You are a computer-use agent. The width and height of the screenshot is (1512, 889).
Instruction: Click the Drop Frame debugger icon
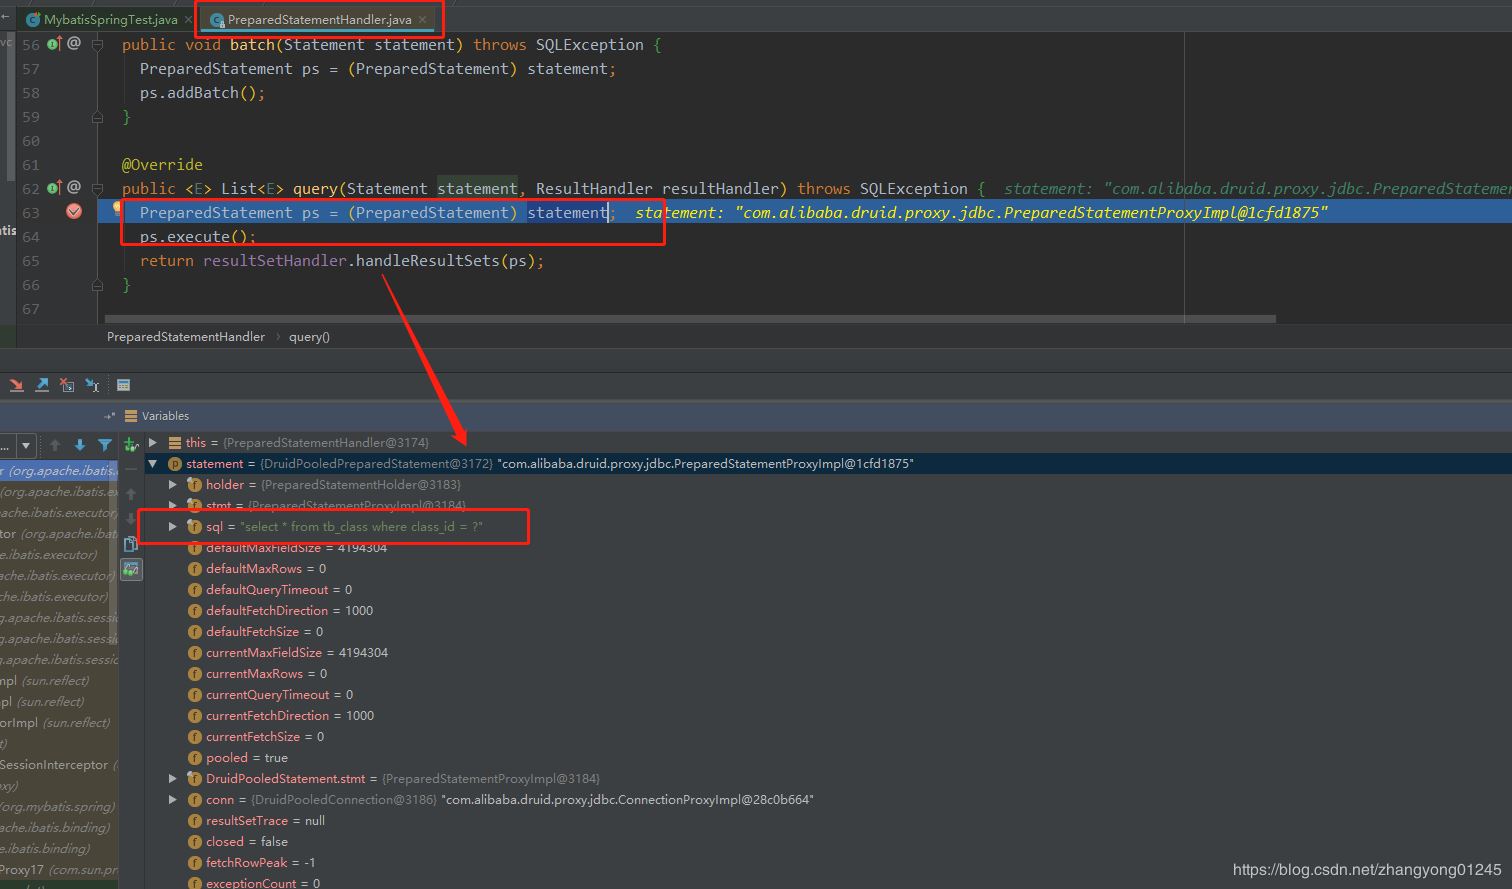[67, 385]
